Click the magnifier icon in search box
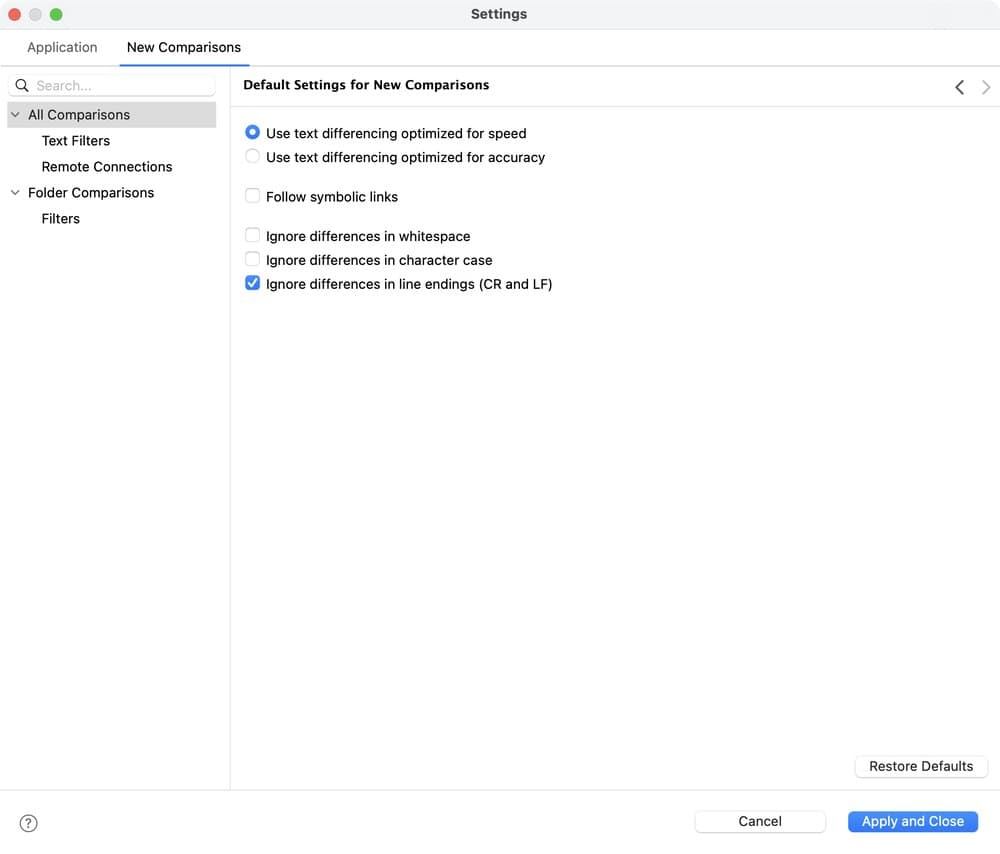The image size is (1000, 854). click(22, 85)
